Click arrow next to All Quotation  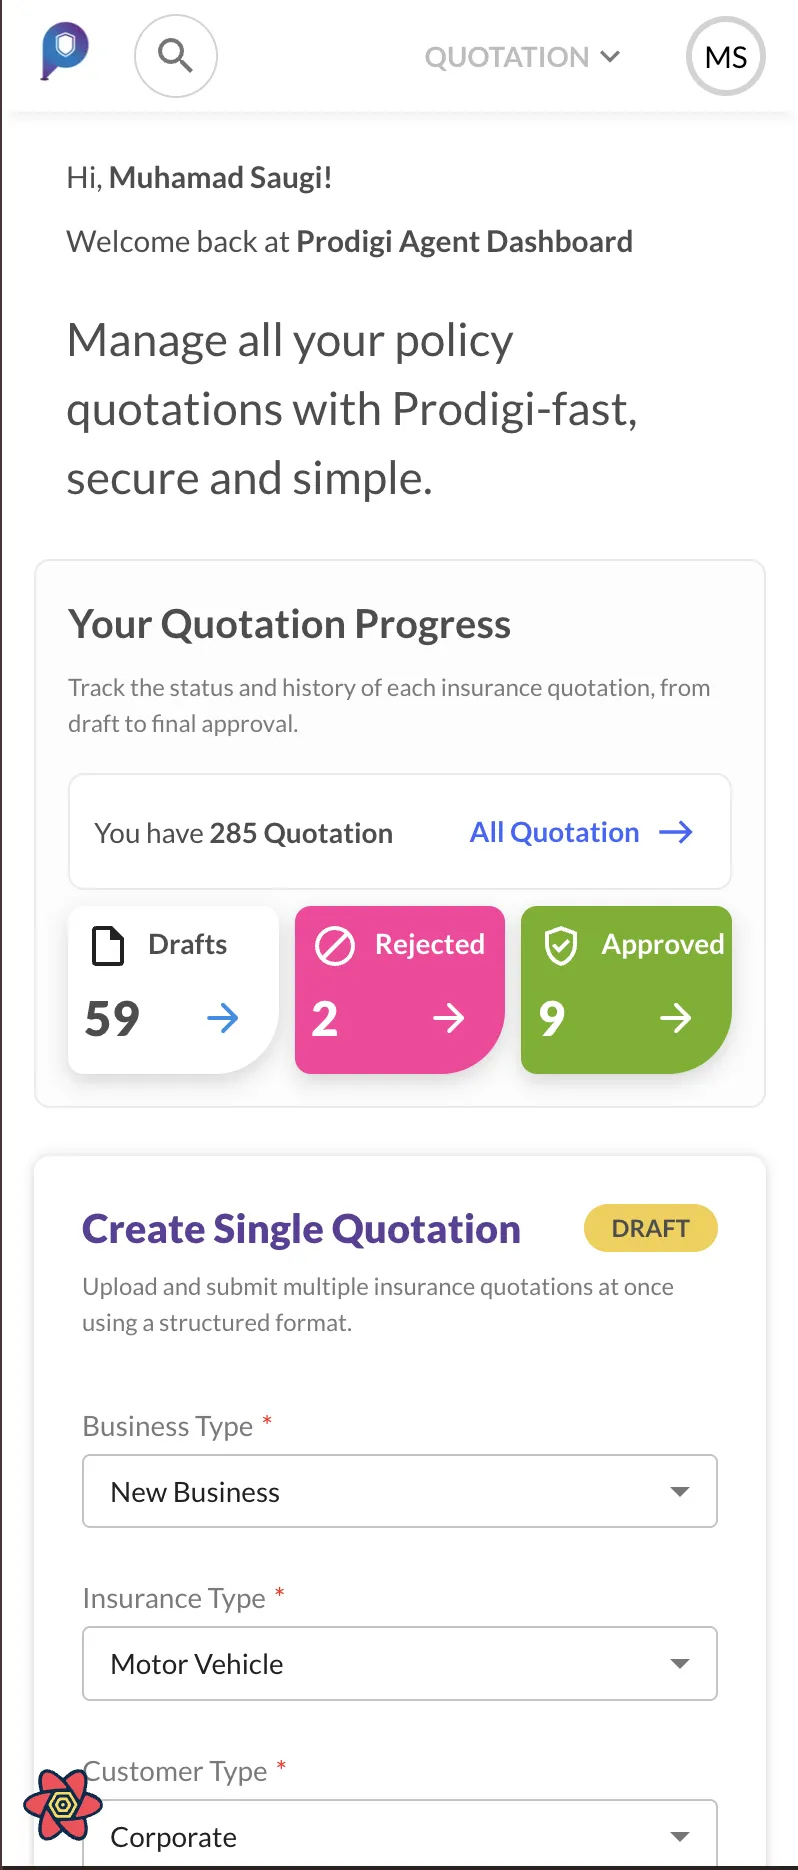[677, 832]
